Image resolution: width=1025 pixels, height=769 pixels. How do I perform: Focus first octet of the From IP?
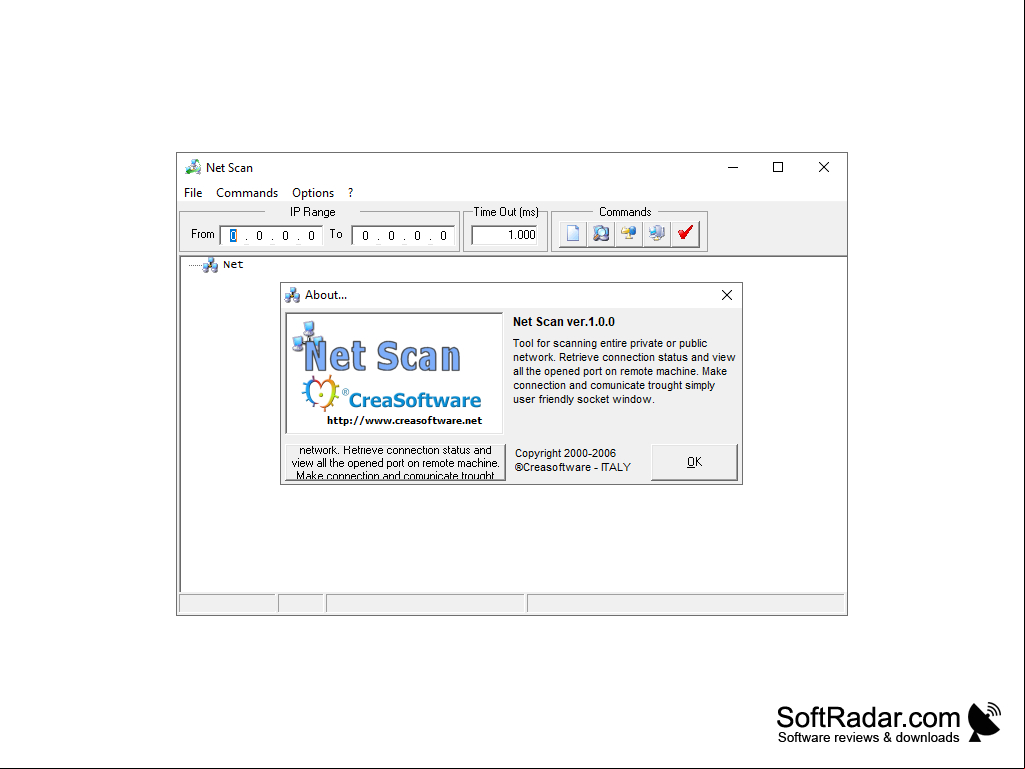[x=233, y=235]
